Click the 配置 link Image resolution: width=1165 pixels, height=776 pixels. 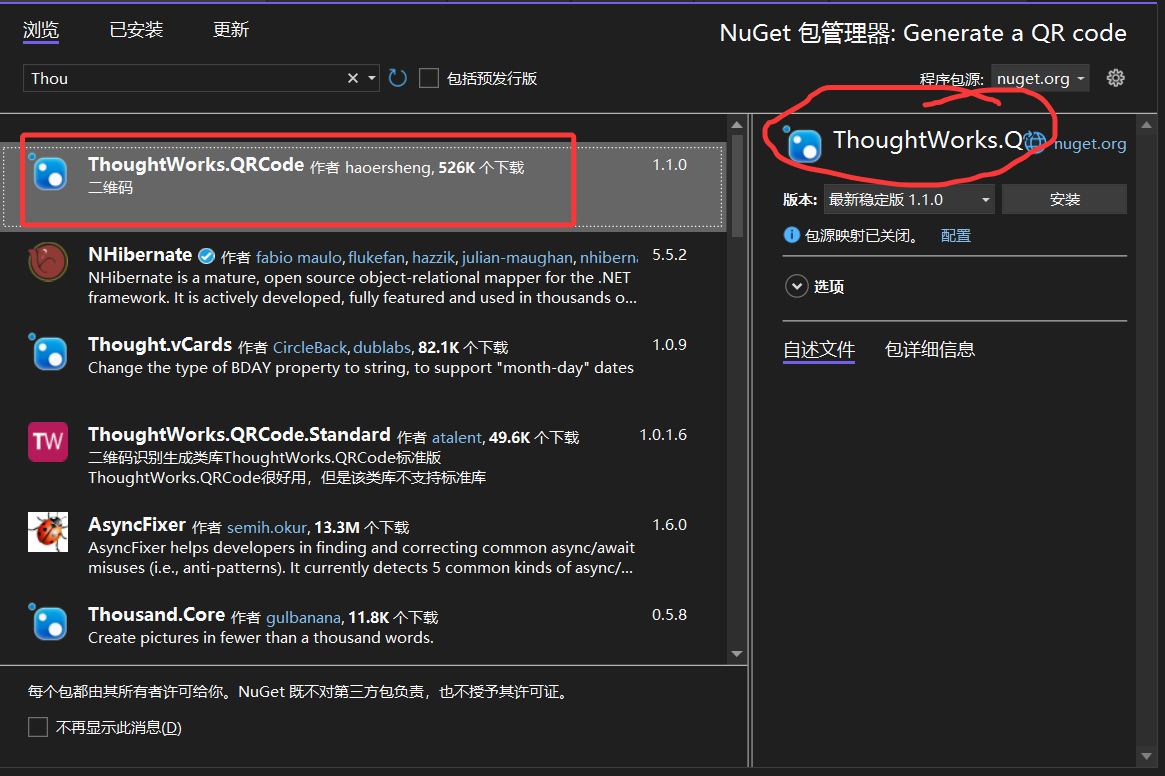point(955,236)
